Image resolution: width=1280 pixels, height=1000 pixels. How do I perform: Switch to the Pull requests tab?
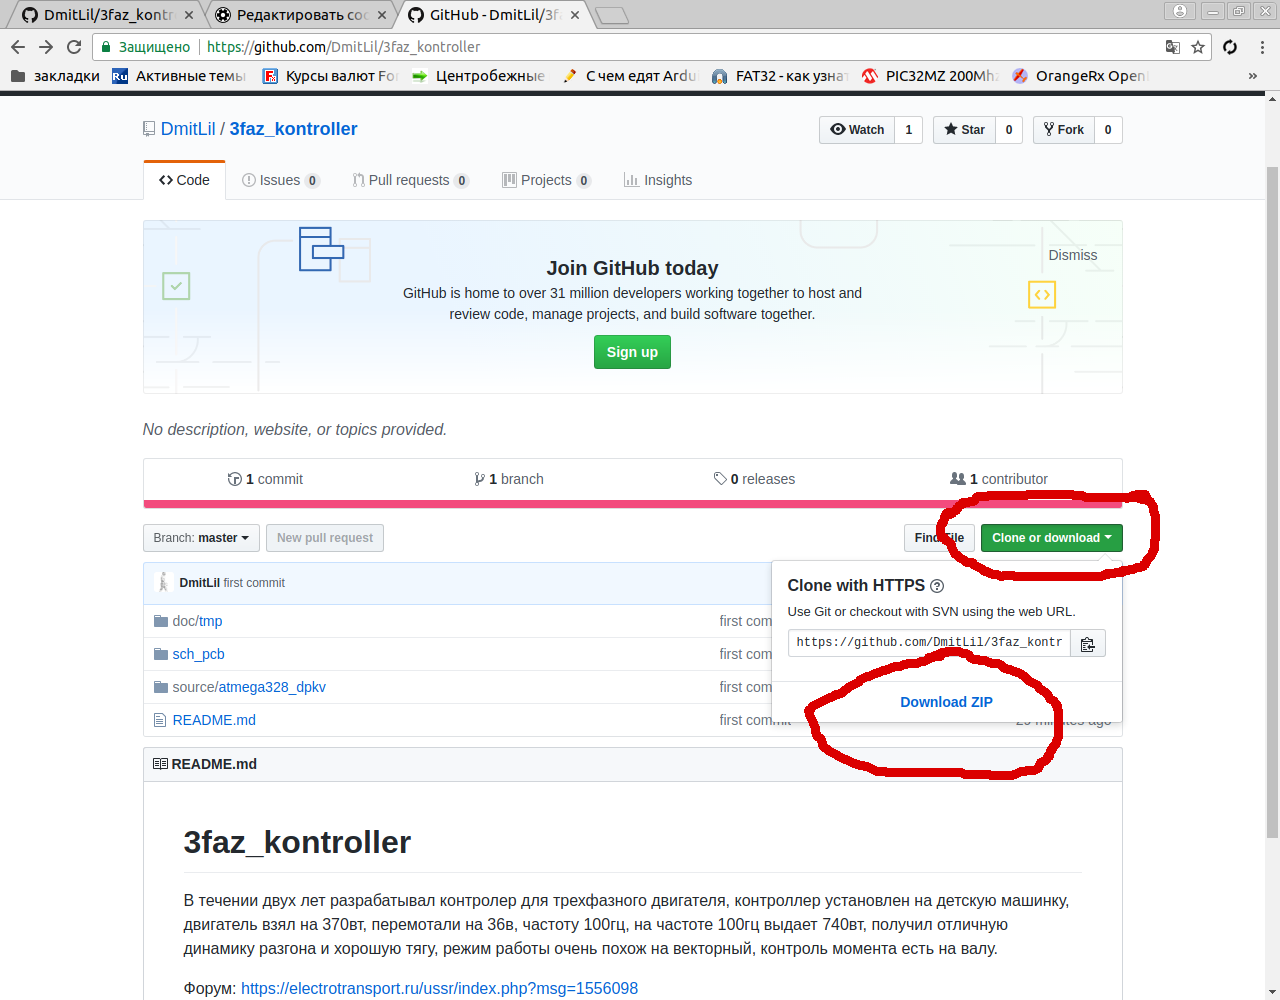click(410, 180)
